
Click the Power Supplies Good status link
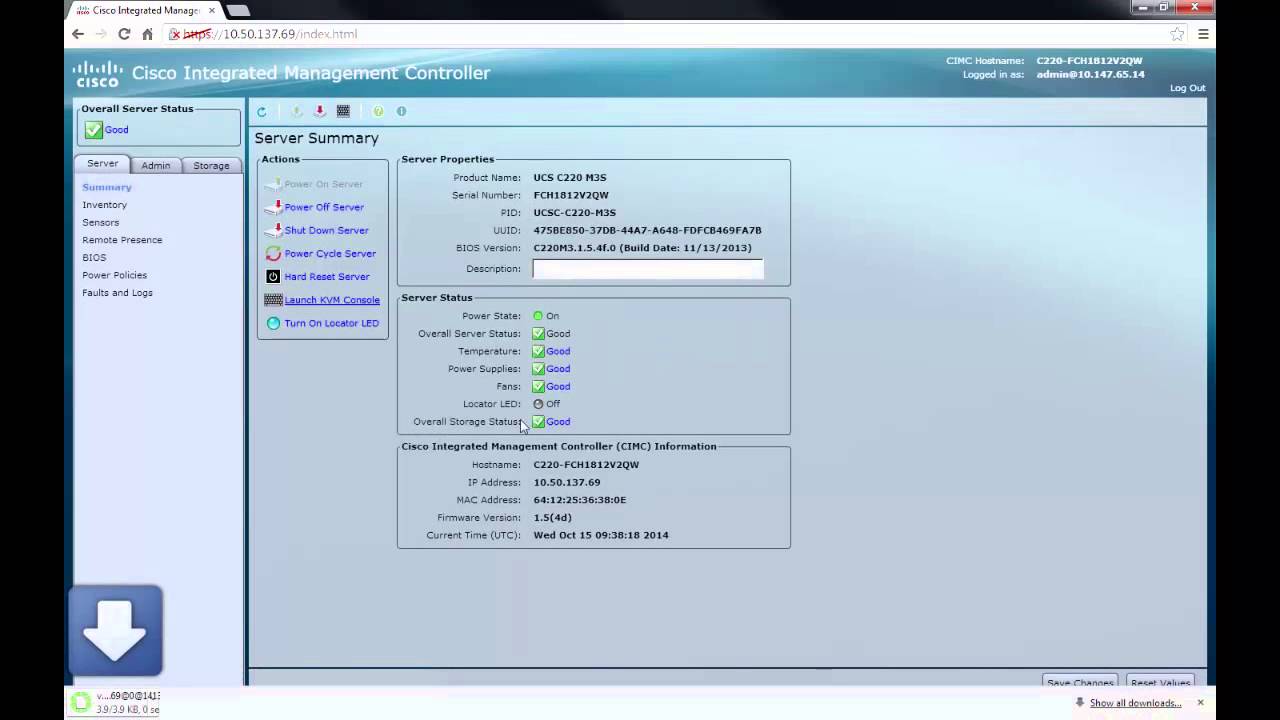[x=558, y=369]
